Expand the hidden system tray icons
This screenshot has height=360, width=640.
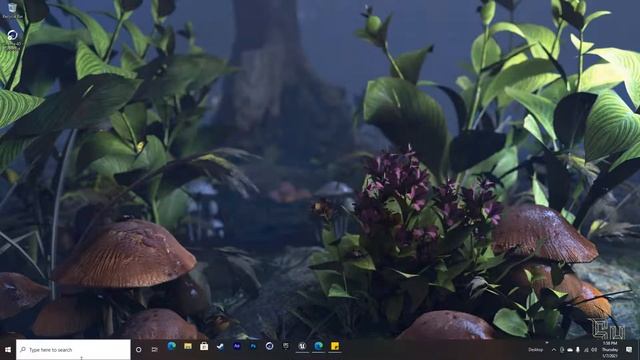(x=554, y=350)
